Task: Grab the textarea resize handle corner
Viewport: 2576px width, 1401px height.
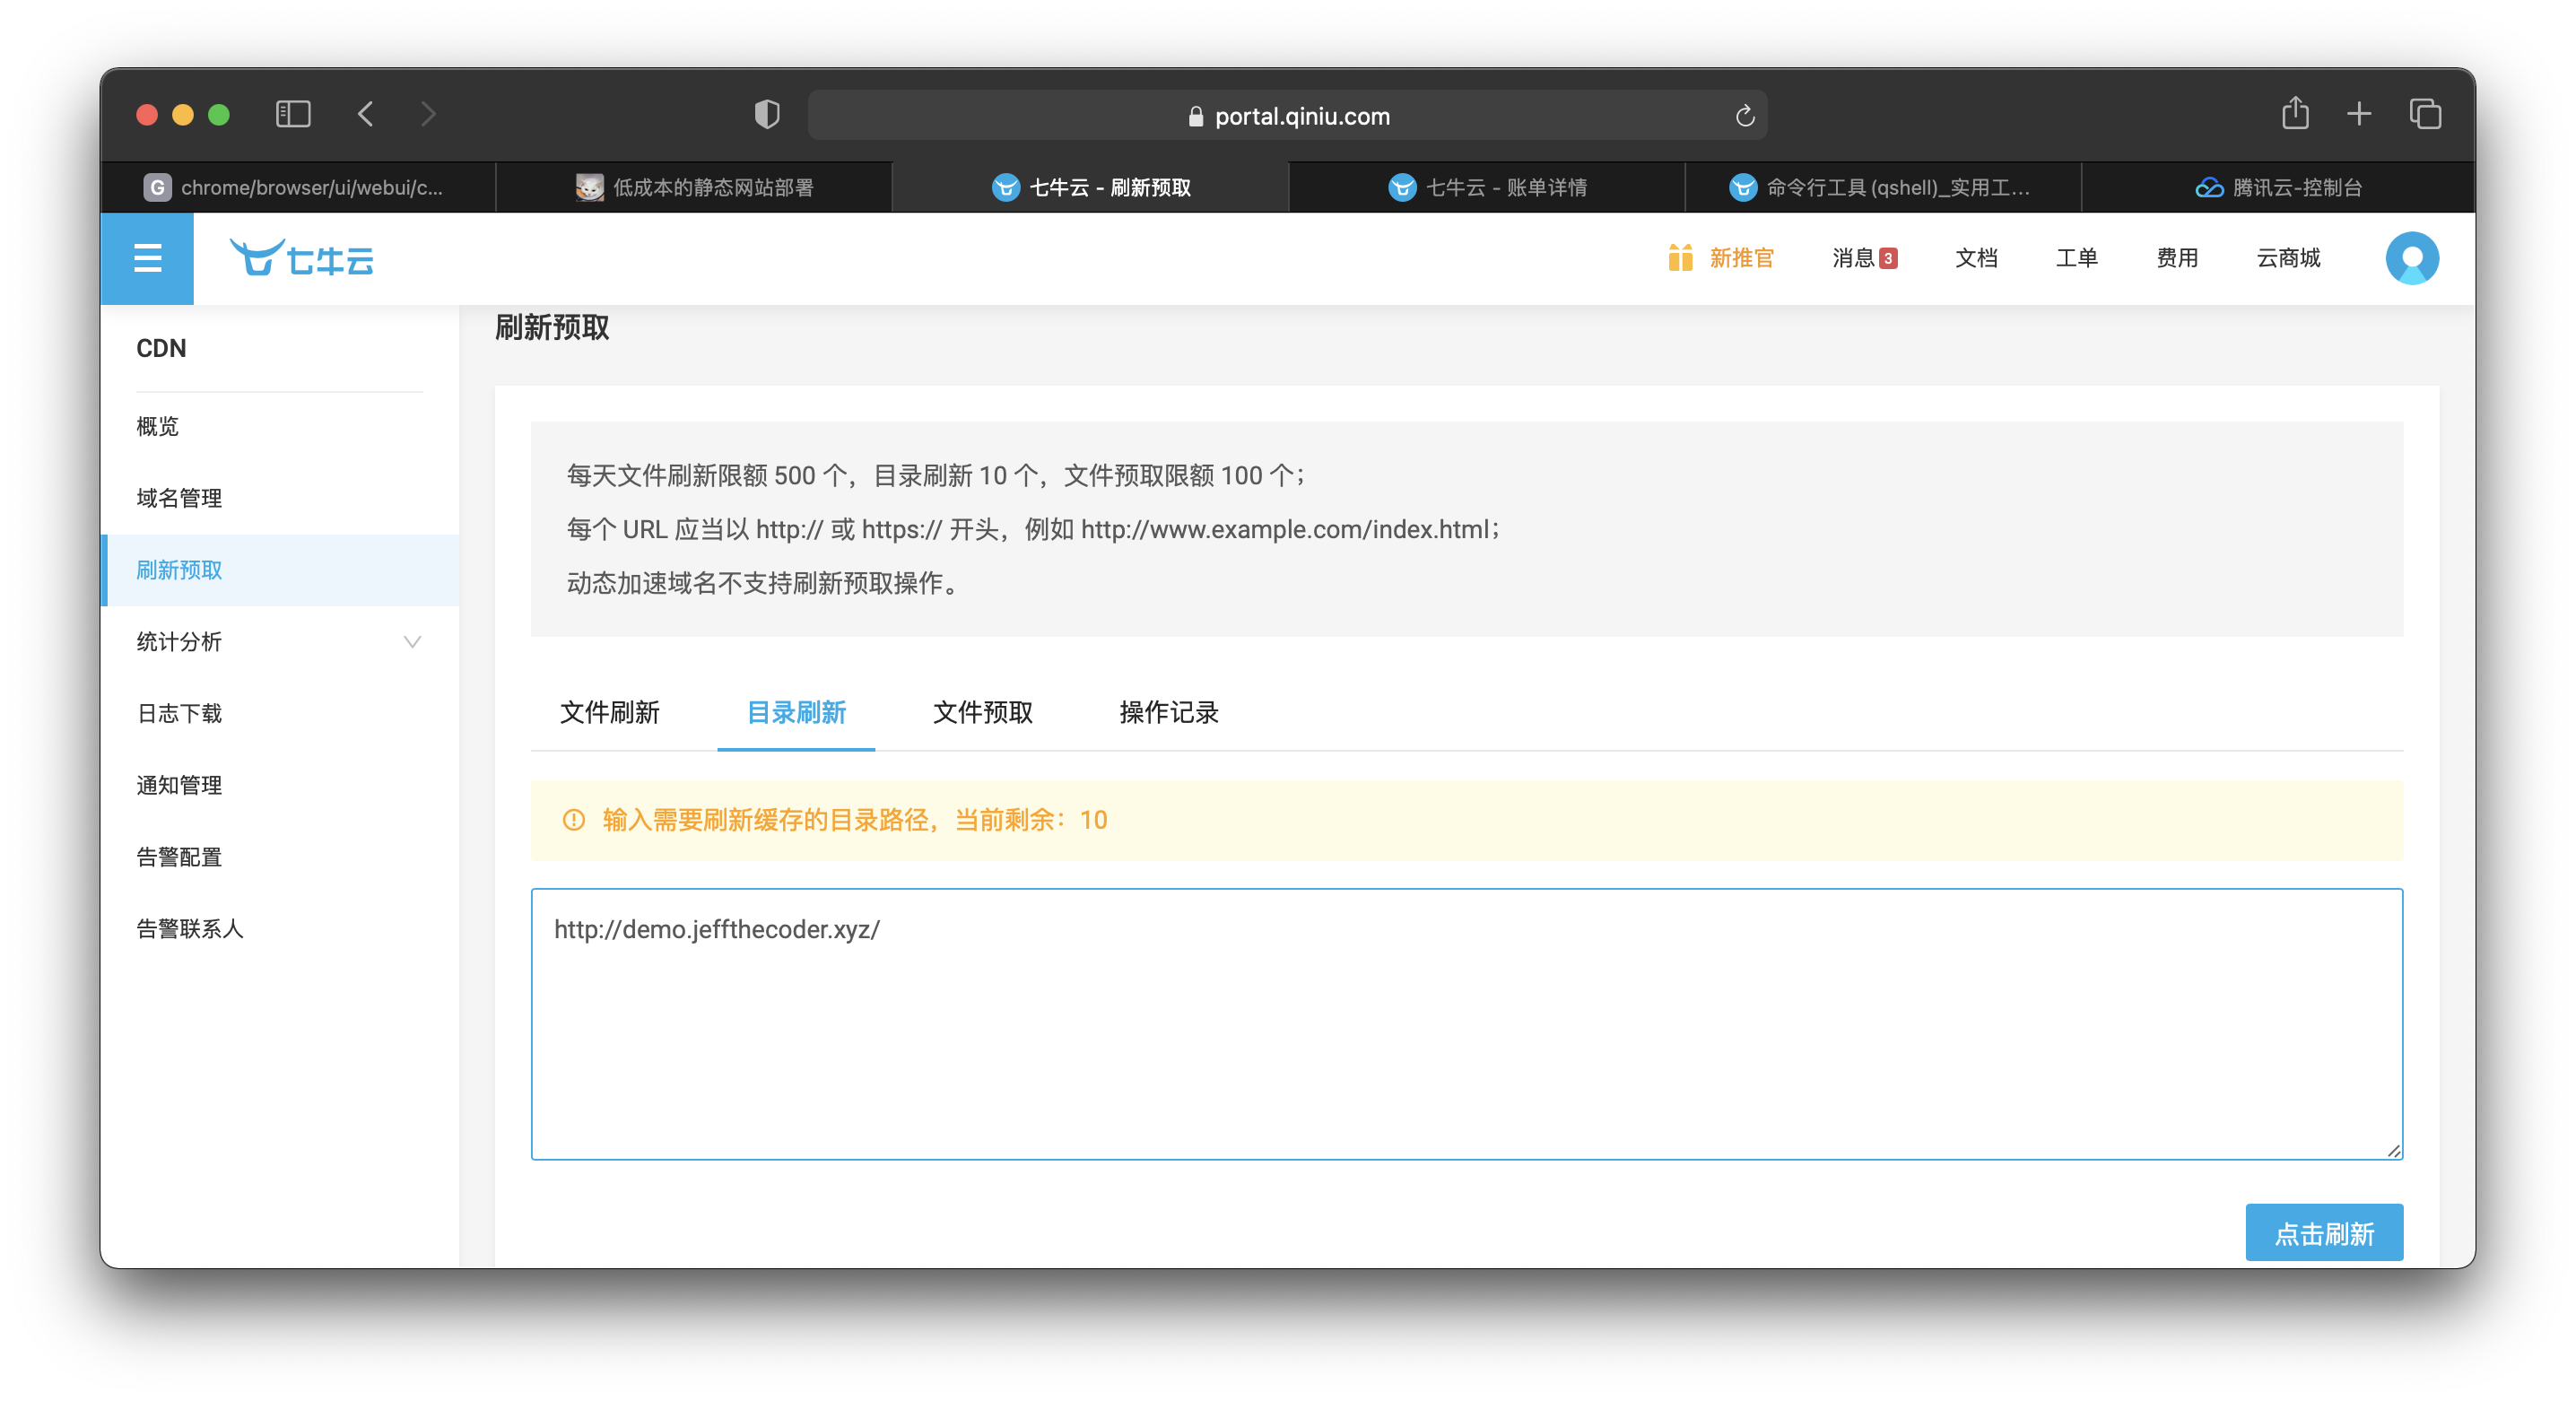Action: pyautogui.click(x=2393, y=1150)
